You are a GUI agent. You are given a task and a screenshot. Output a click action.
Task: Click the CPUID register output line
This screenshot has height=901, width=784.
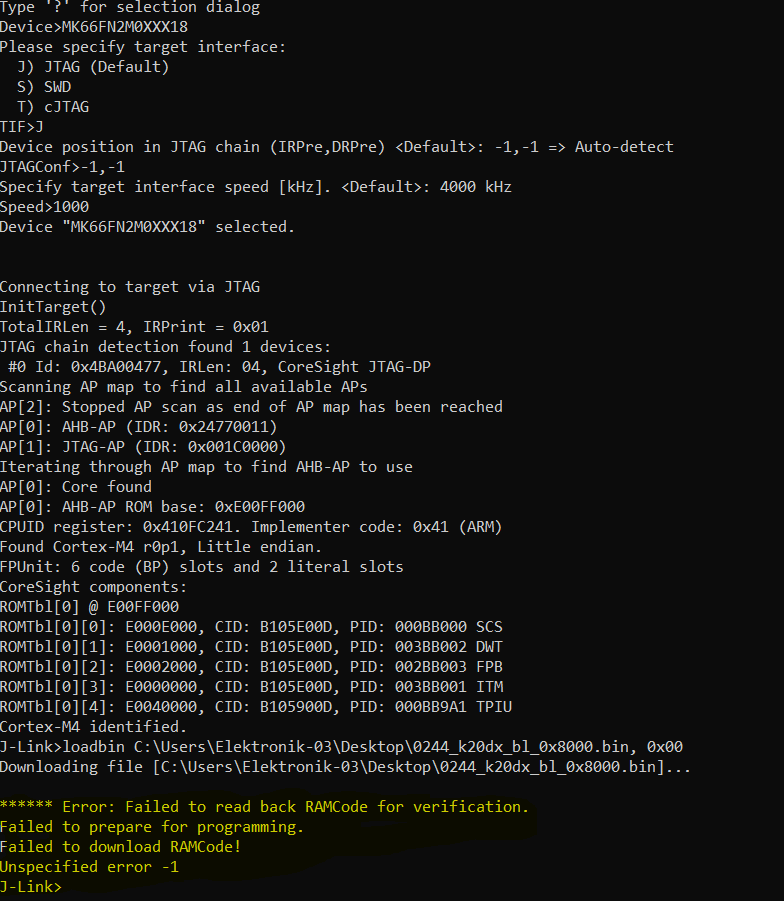point(250,527)
